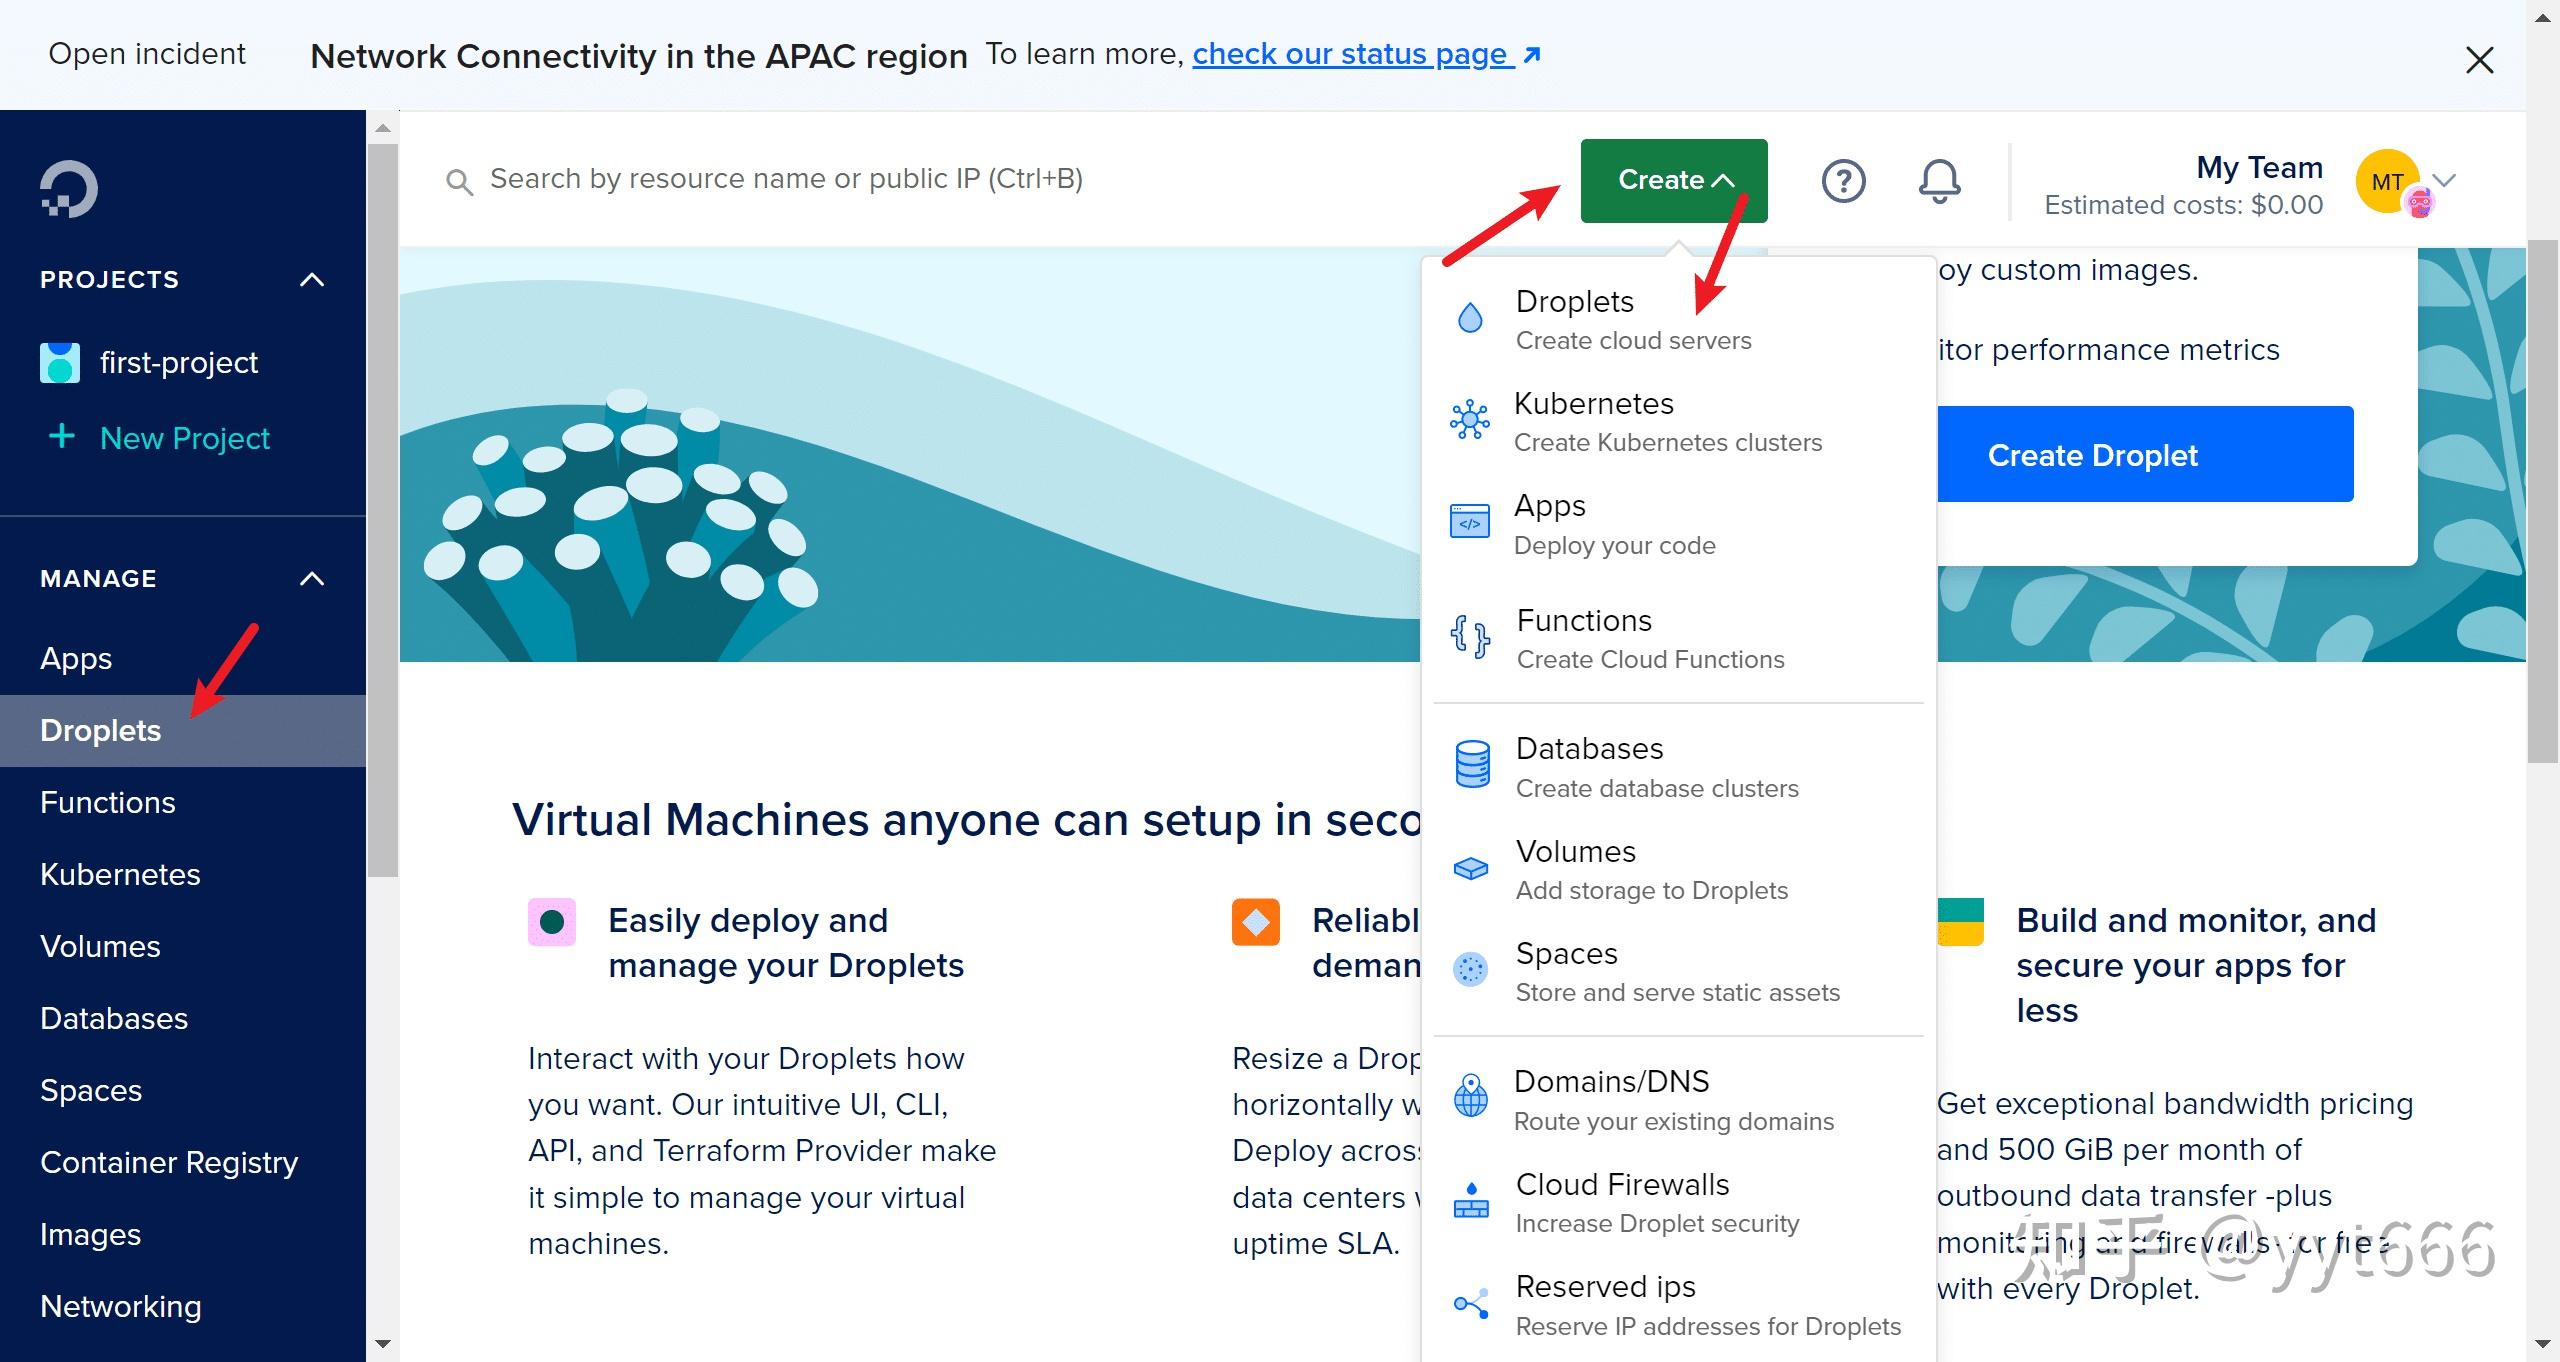Dismiss the open incident banner
2560x1362 pixels.
[x=2479, y=60]
